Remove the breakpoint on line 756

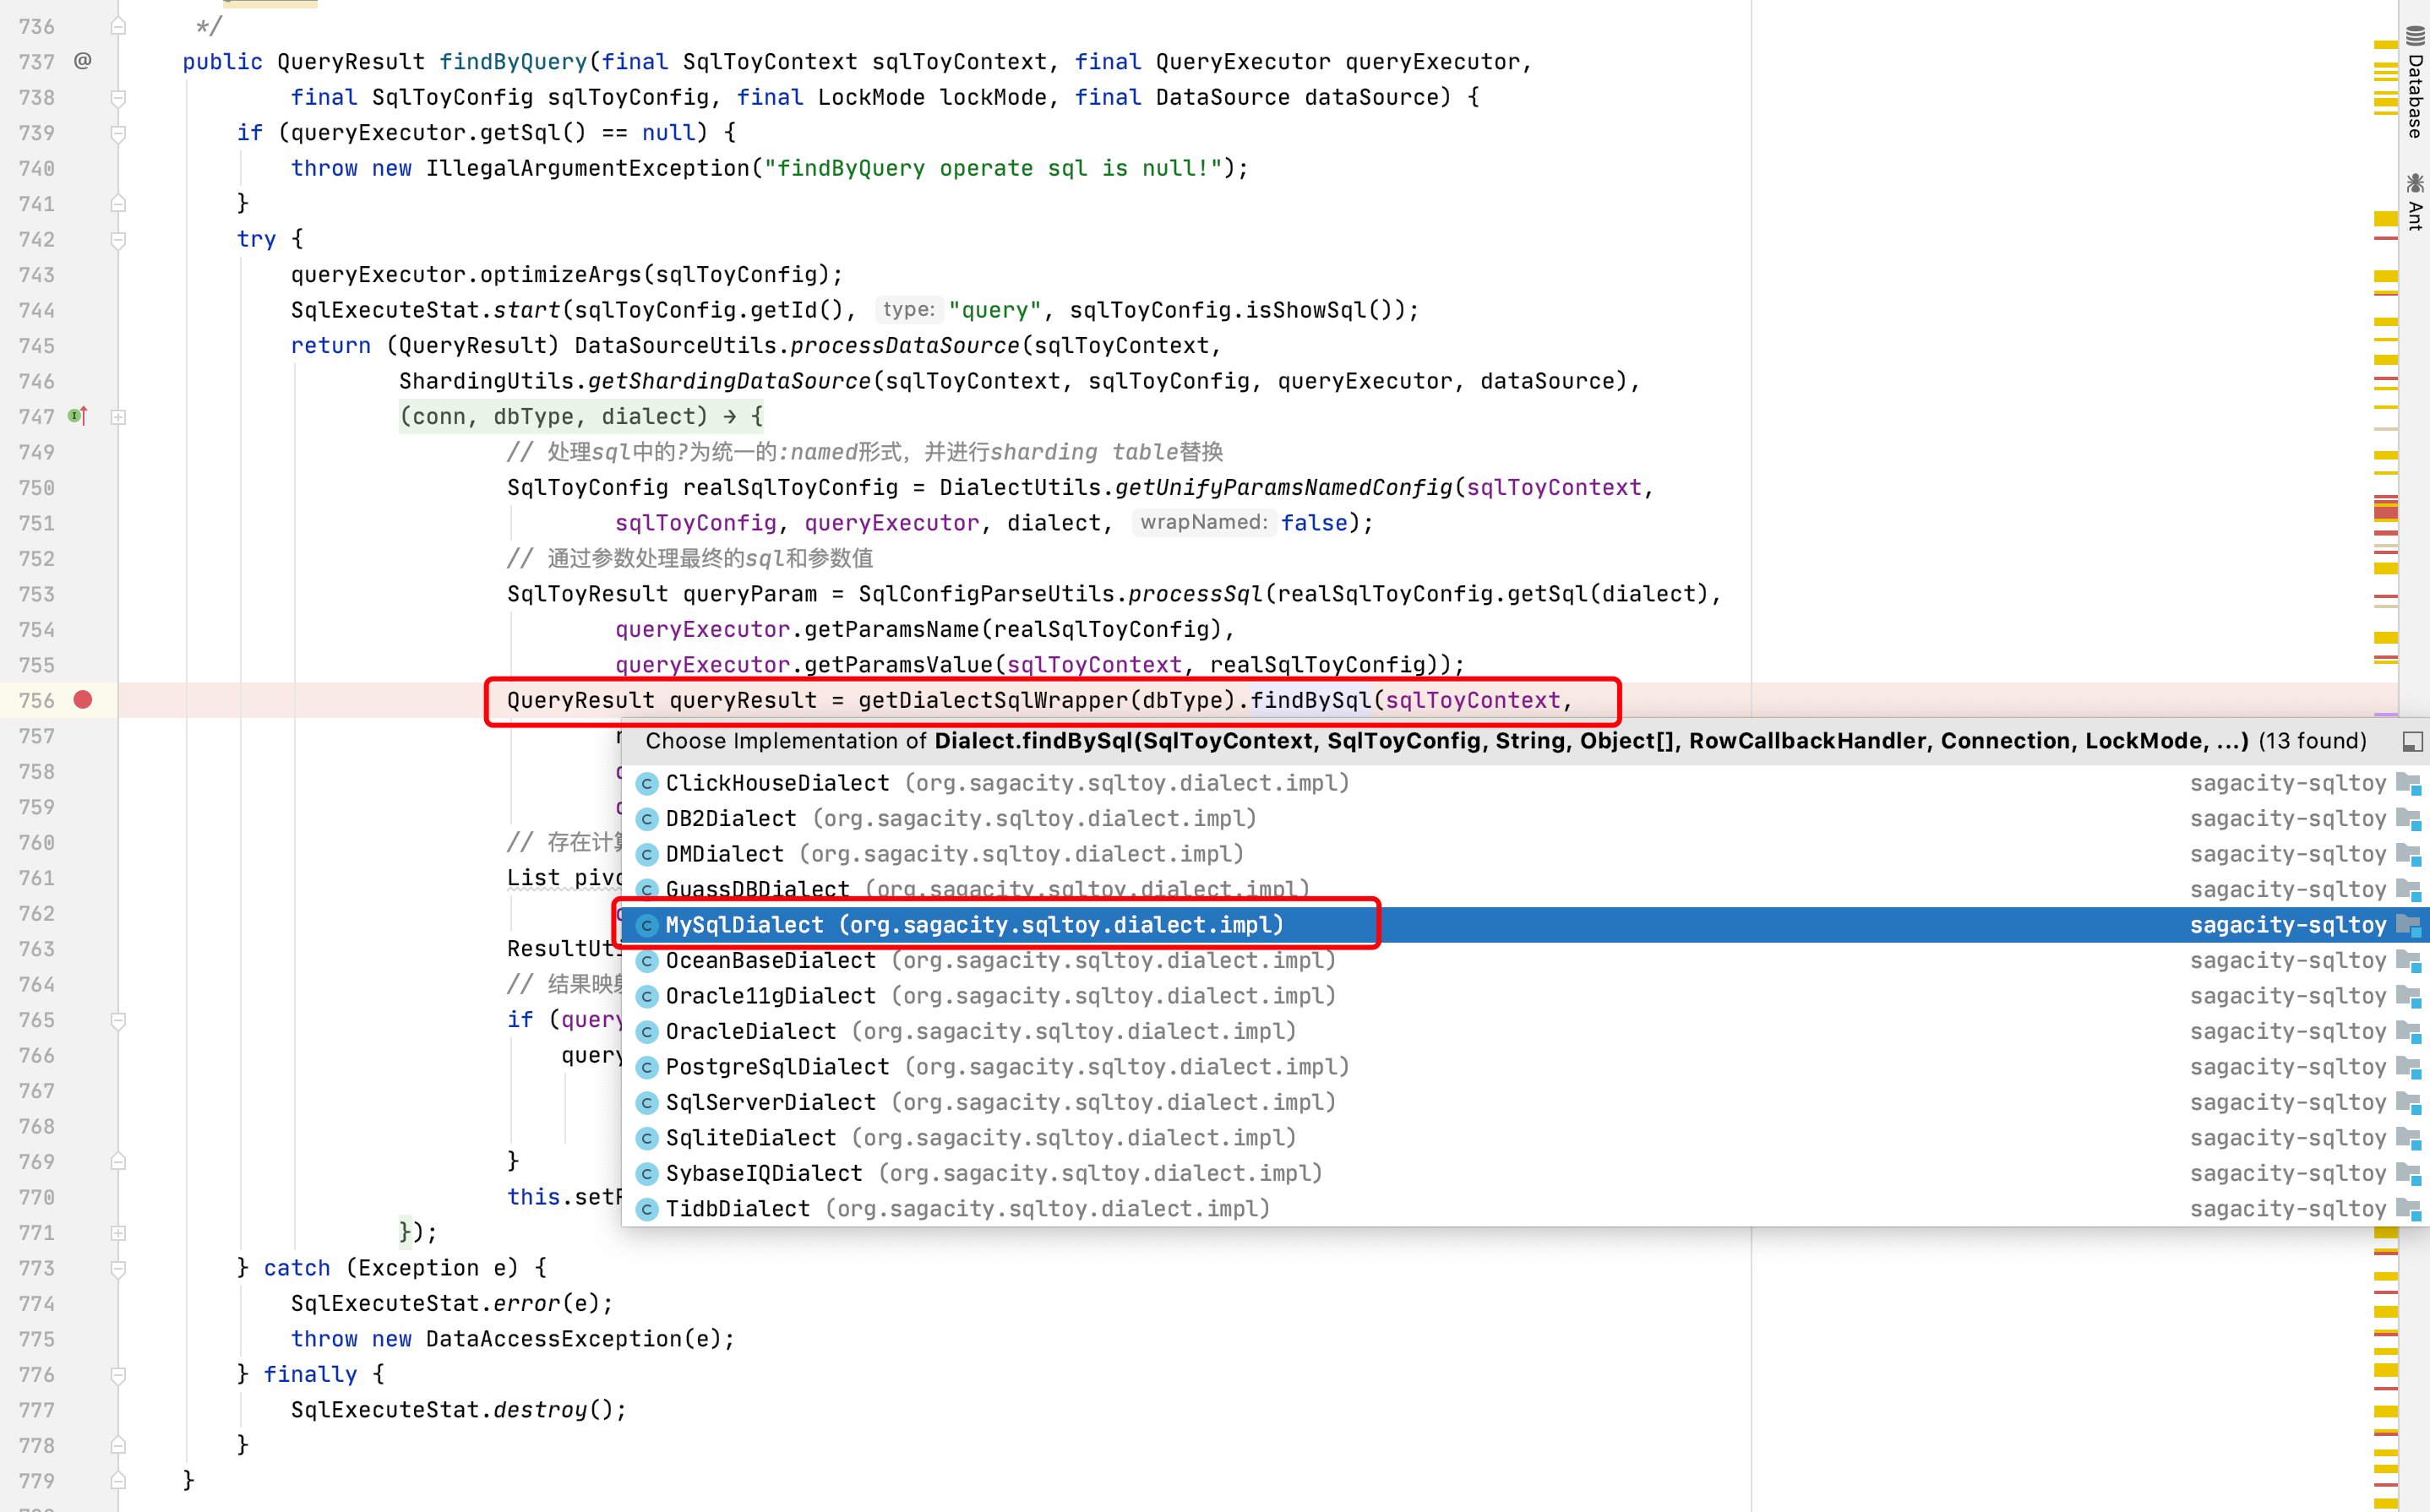(x=83, y=700)
